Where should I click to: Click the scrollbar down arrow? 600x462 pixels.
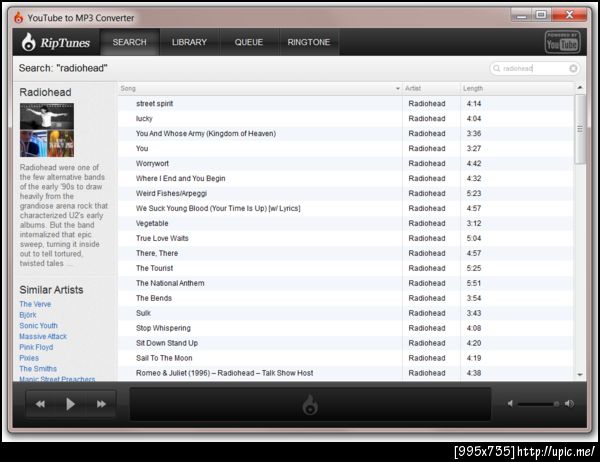click(580, 375)
